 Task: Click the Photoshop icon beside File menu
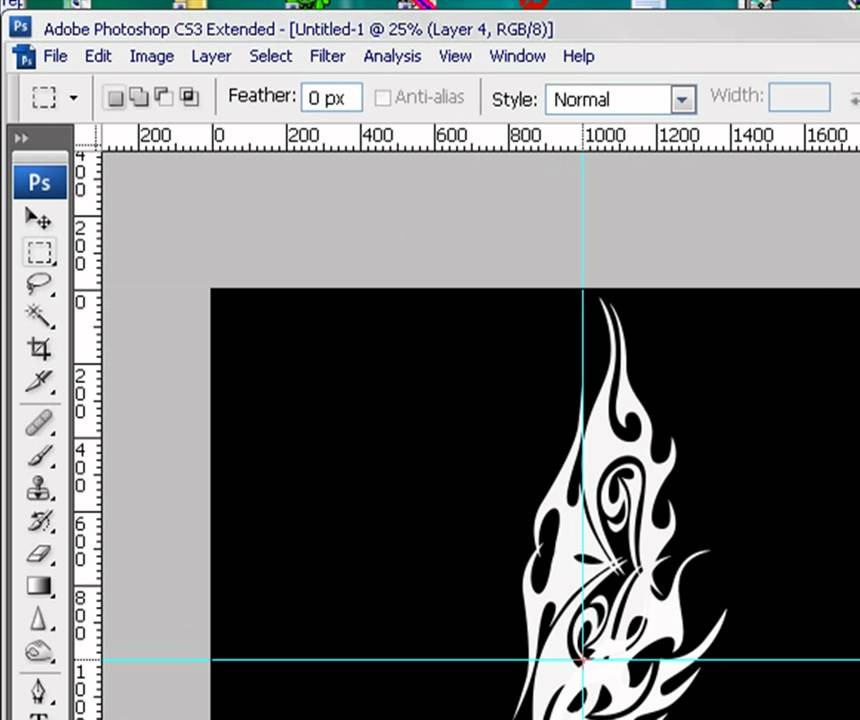[x=24, y=57]
